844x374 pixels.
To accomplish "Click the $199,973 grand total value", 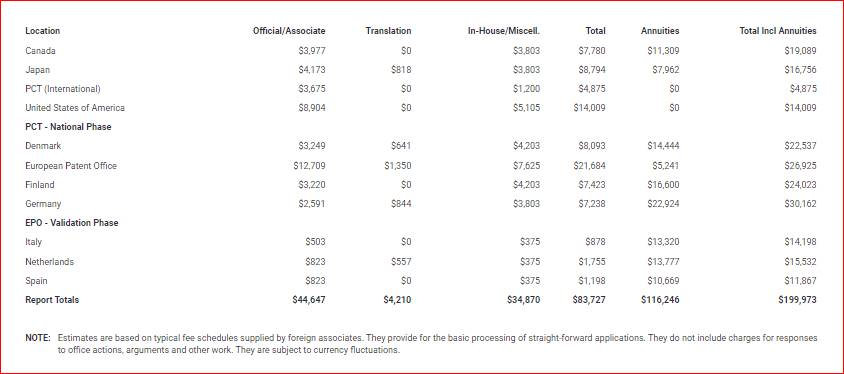I will (x=797, y=300).
